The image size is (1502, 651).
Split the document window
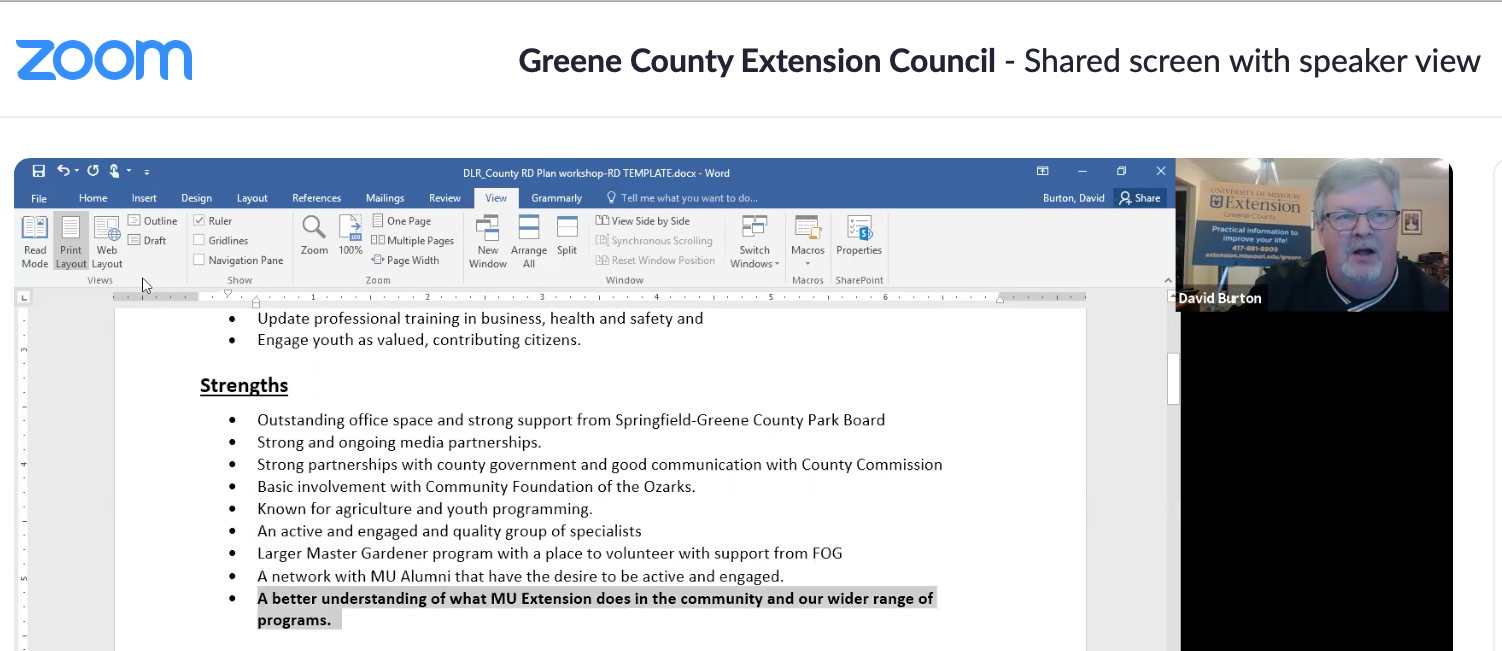pos(567,237)
